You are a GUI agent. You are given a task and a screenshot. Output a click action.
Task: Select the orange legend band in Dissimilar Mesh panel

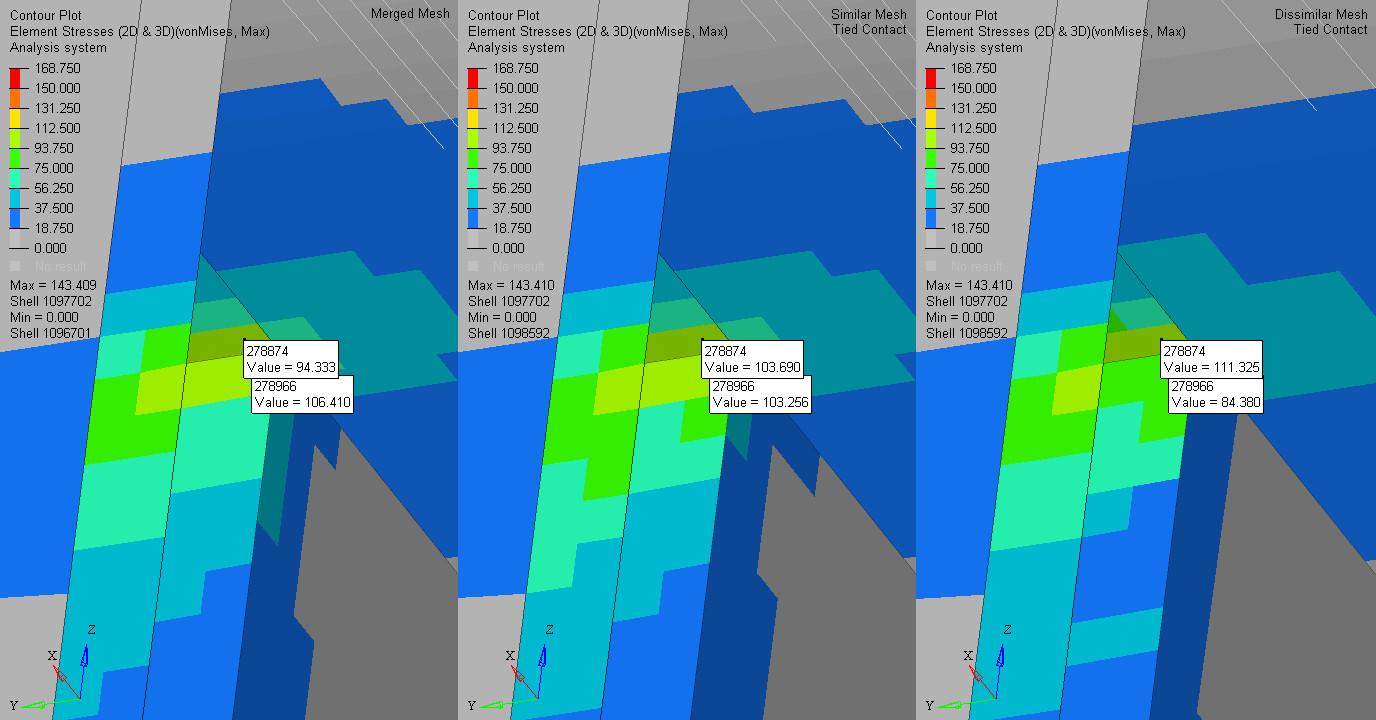pyautogui.click(x=932, y=98)
